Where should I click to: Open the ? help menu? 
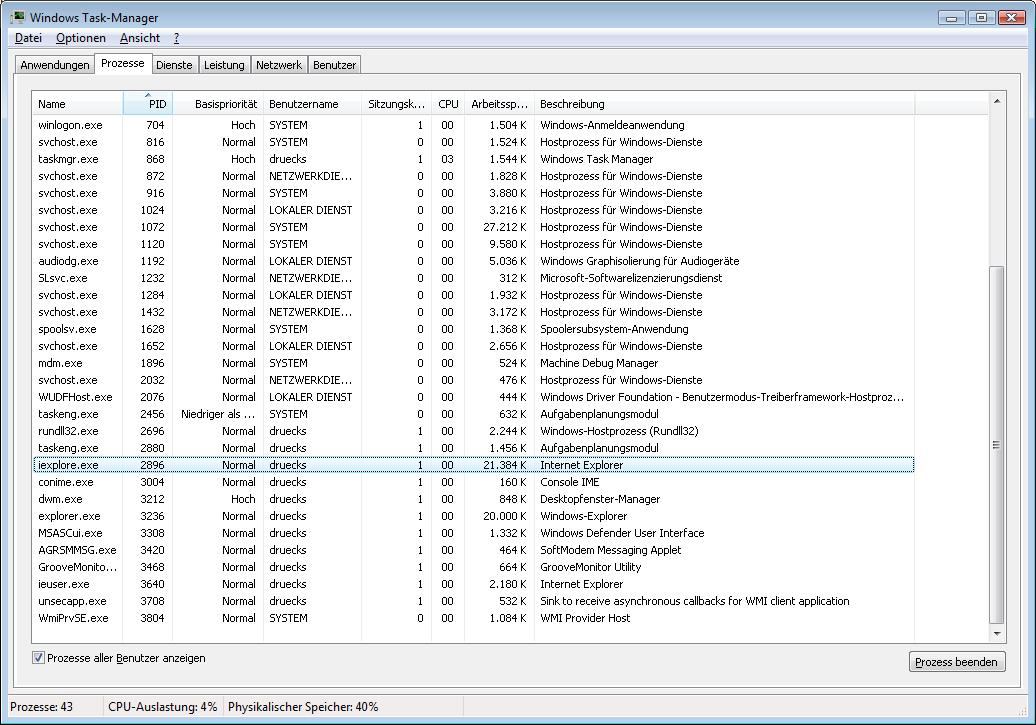176,38
